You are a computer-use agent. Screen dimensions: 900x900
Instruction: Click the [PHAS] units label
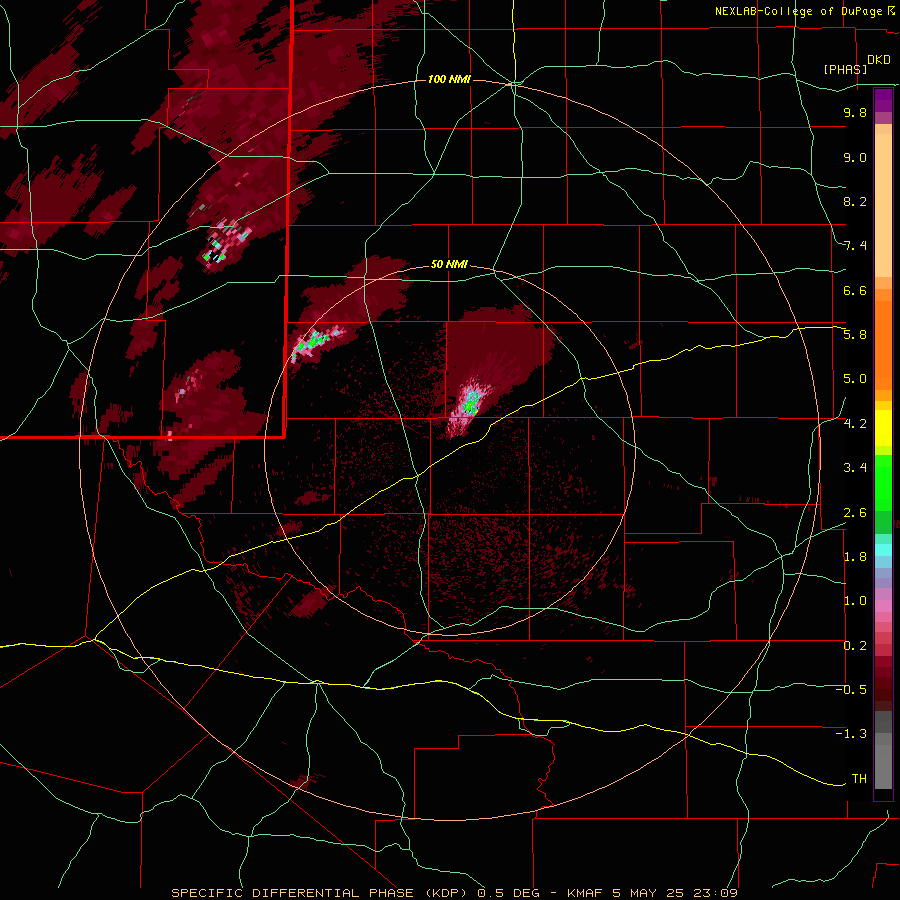tap(845, 69)
